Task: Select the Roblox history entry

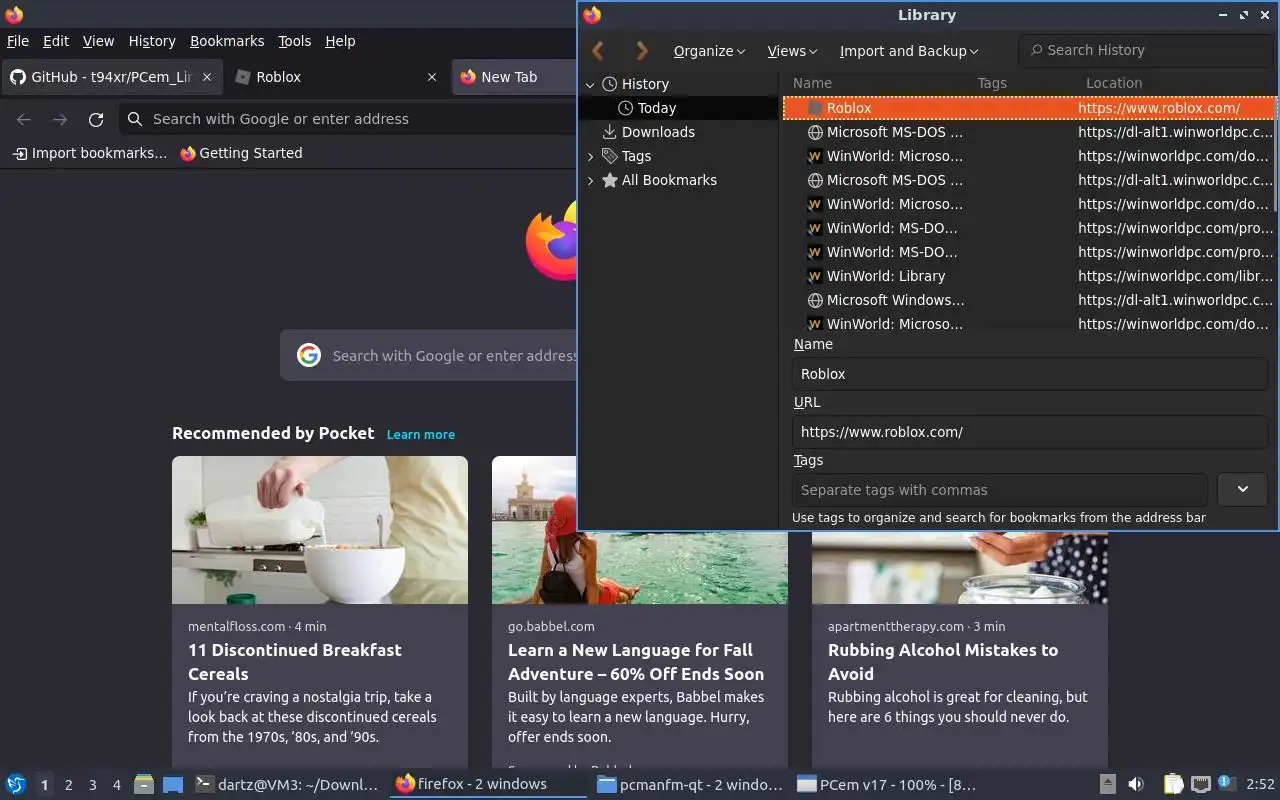Action: (1029, 108)
